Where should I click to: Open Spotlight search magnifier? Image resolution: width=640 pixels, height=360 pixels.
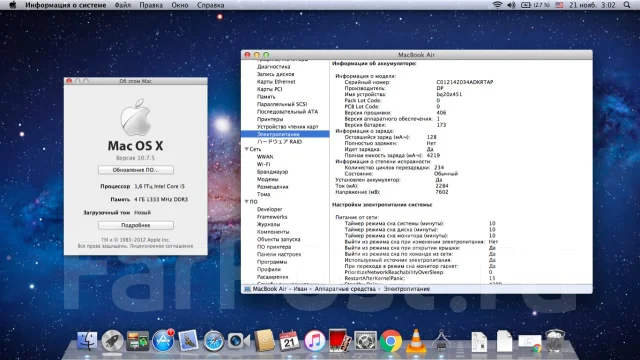pyautogui.click(x=627, y=5)
